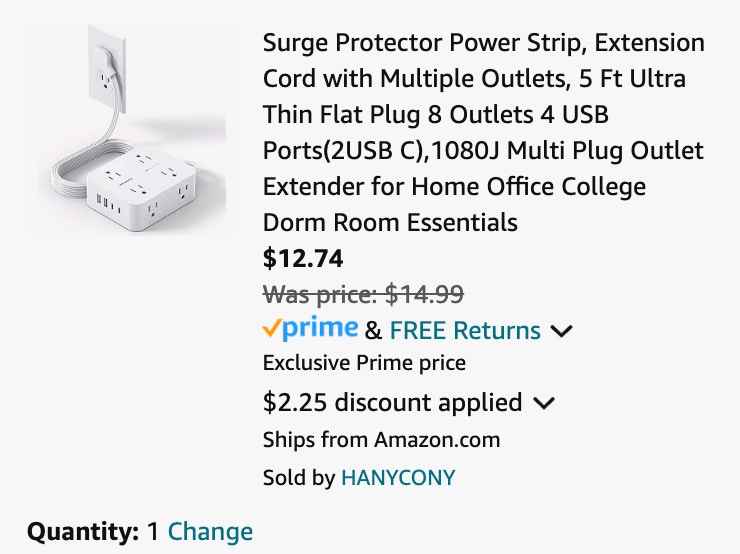Click the strikethrough Was price $14.99

(363, 294)
